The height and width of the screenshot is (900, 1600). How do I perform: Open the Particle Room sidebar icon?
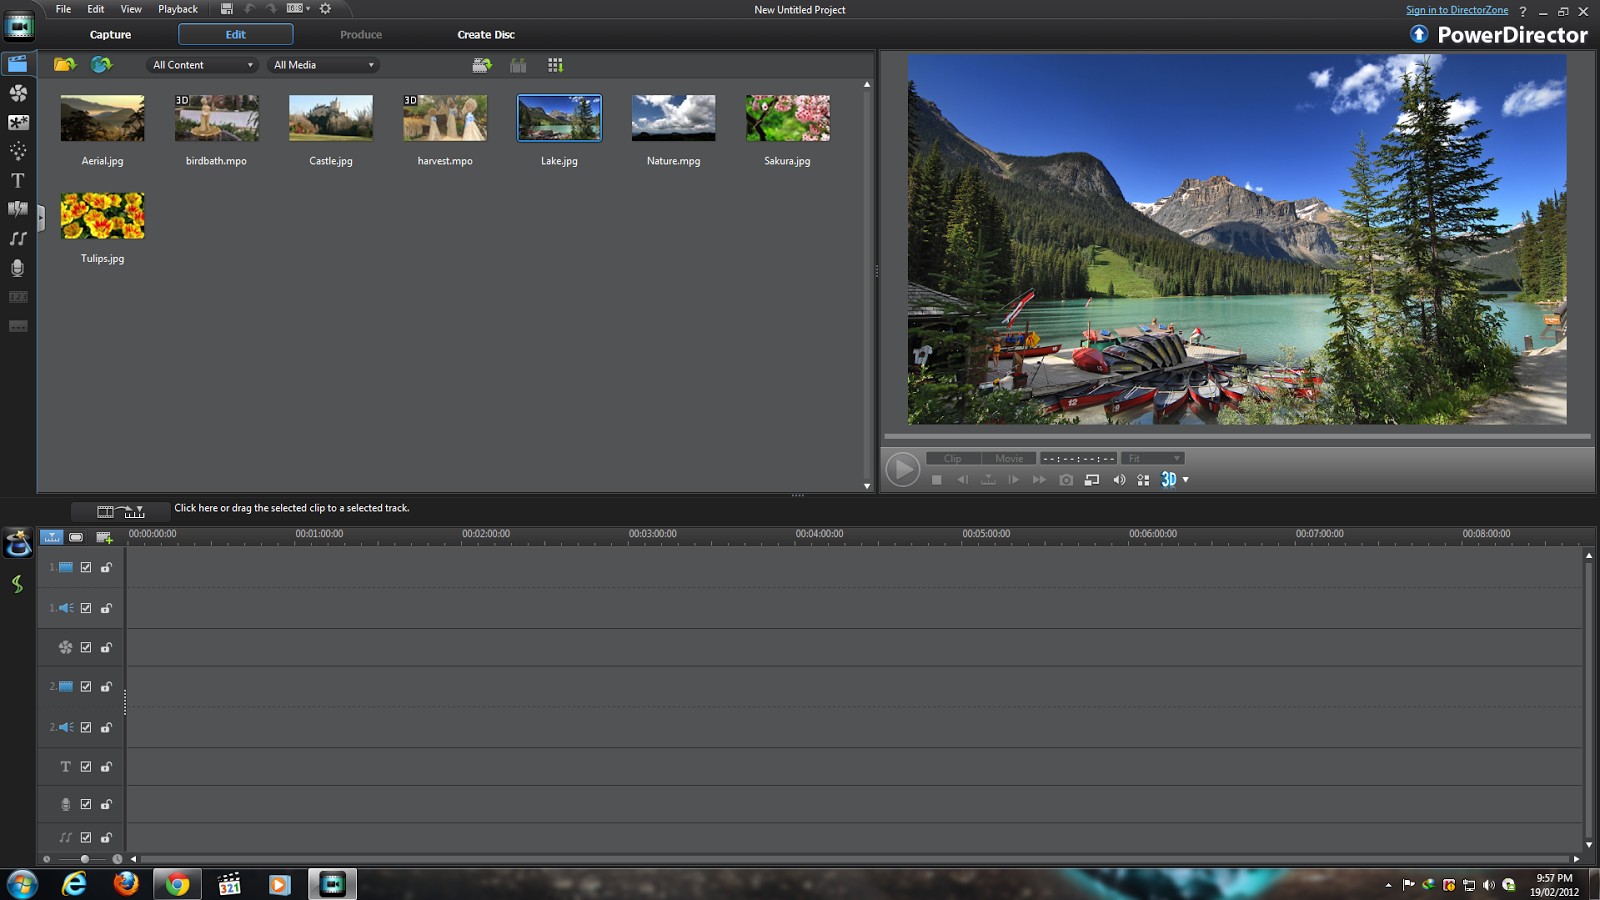coord(18,151)
